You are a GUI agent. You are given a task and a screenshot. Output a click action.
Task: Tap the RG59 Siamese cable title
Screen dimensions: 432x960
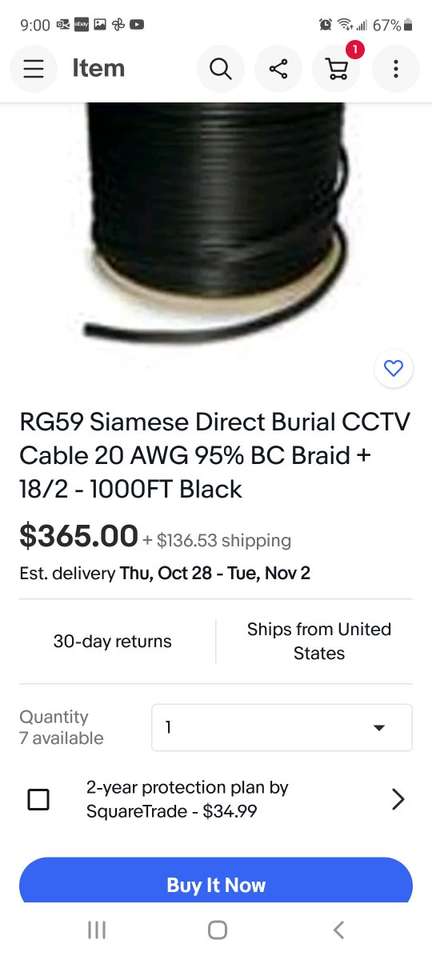[215, 456]
